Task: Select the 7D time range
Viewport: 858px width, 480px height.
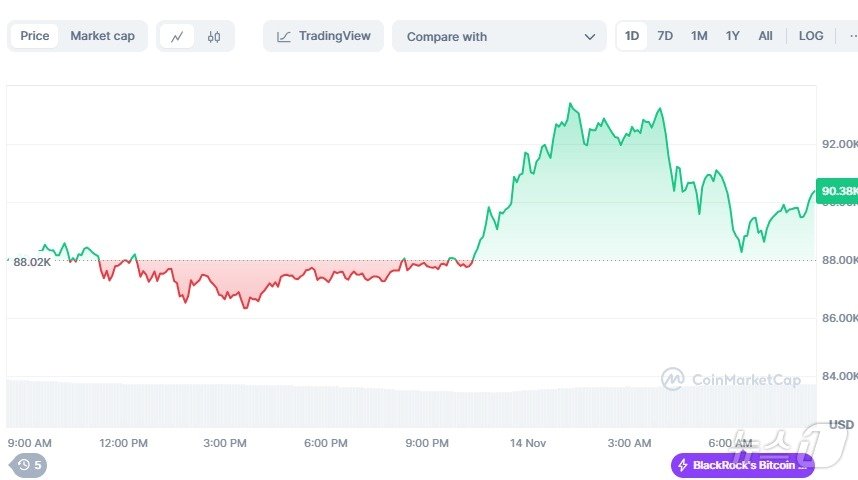Action: point(665,36)
